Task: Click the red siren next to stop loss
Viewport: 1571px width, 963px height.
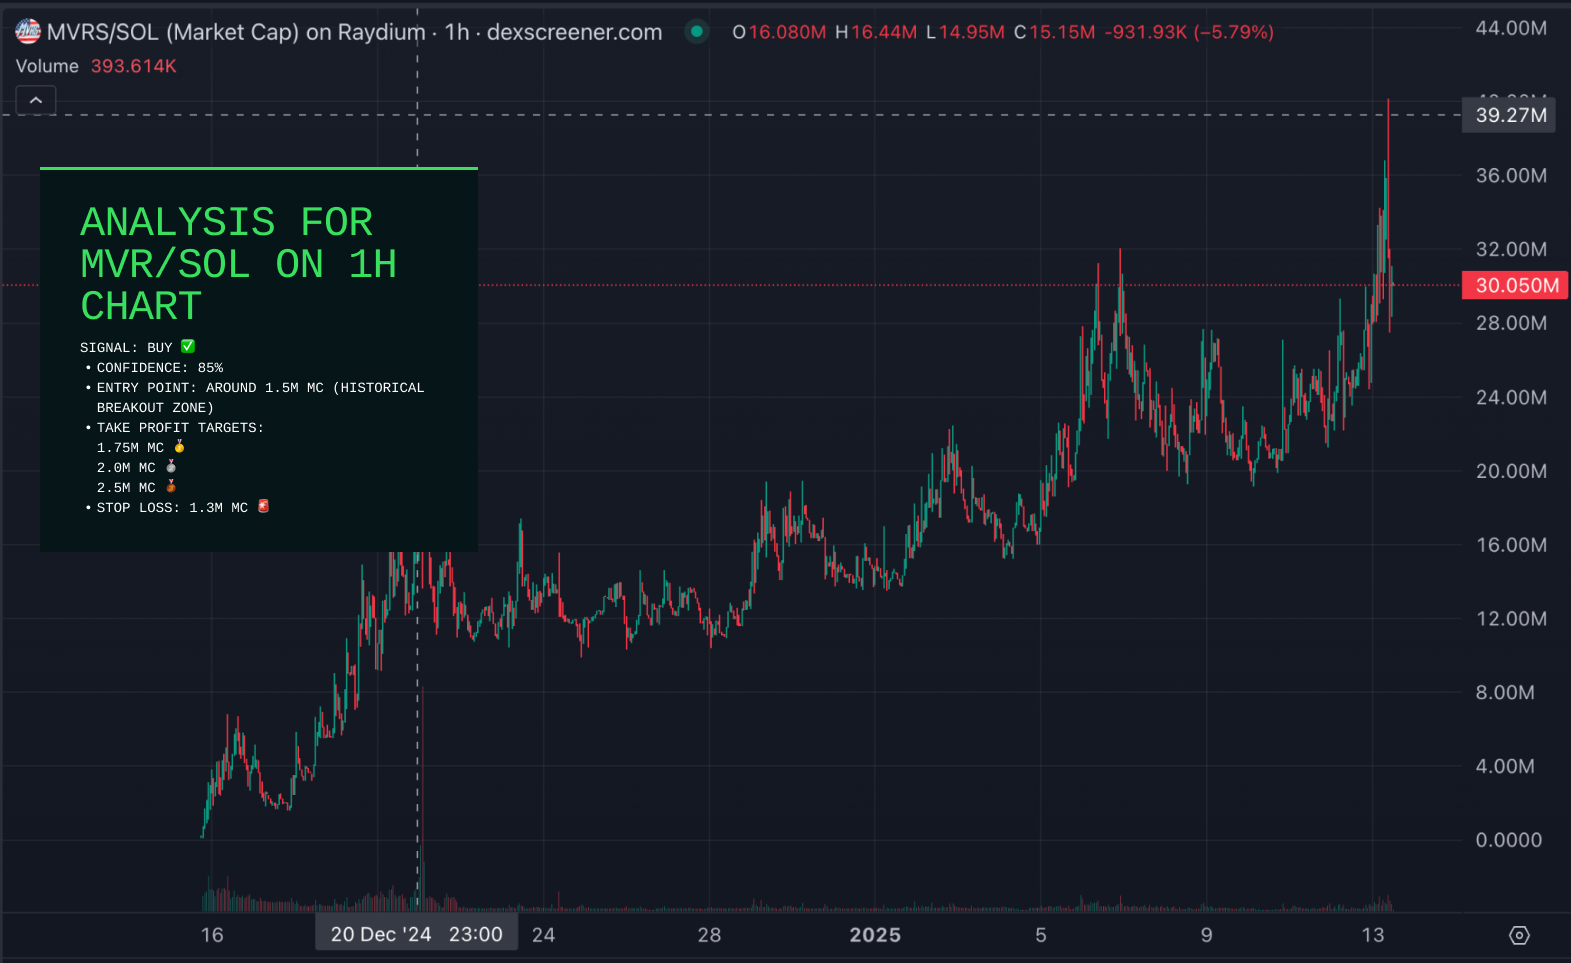Action: pos(263,507)
